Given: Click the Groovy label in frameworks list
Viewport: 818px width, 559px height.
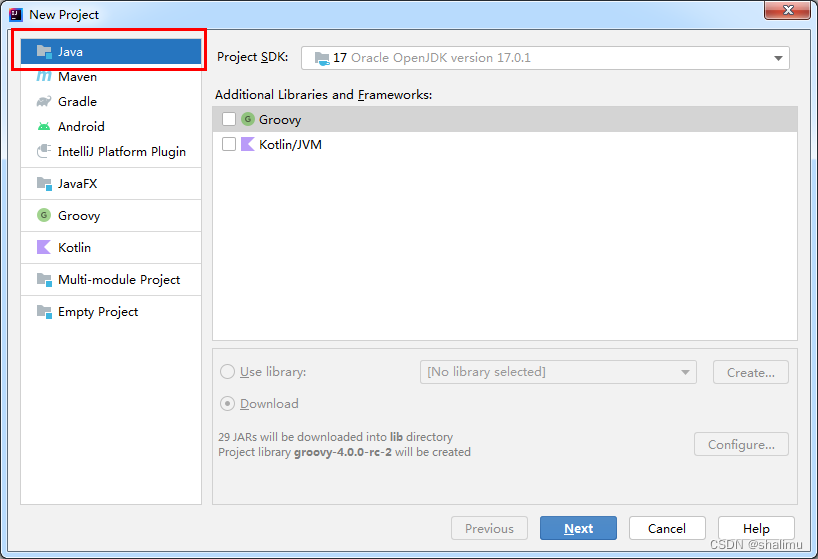Looking at the screenshot, I should pyautogui.click(x=280, y=120).
